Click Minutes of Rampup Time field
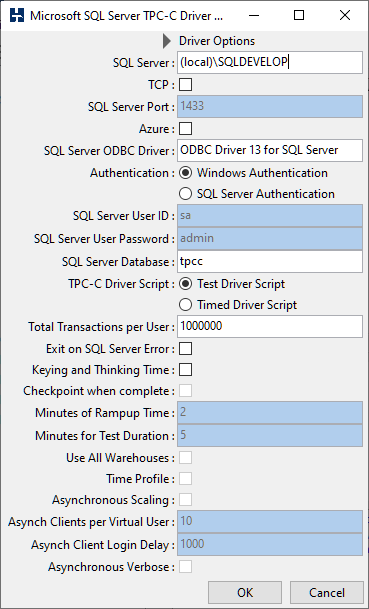The image size is (369, 609). [x=270, y=412]
